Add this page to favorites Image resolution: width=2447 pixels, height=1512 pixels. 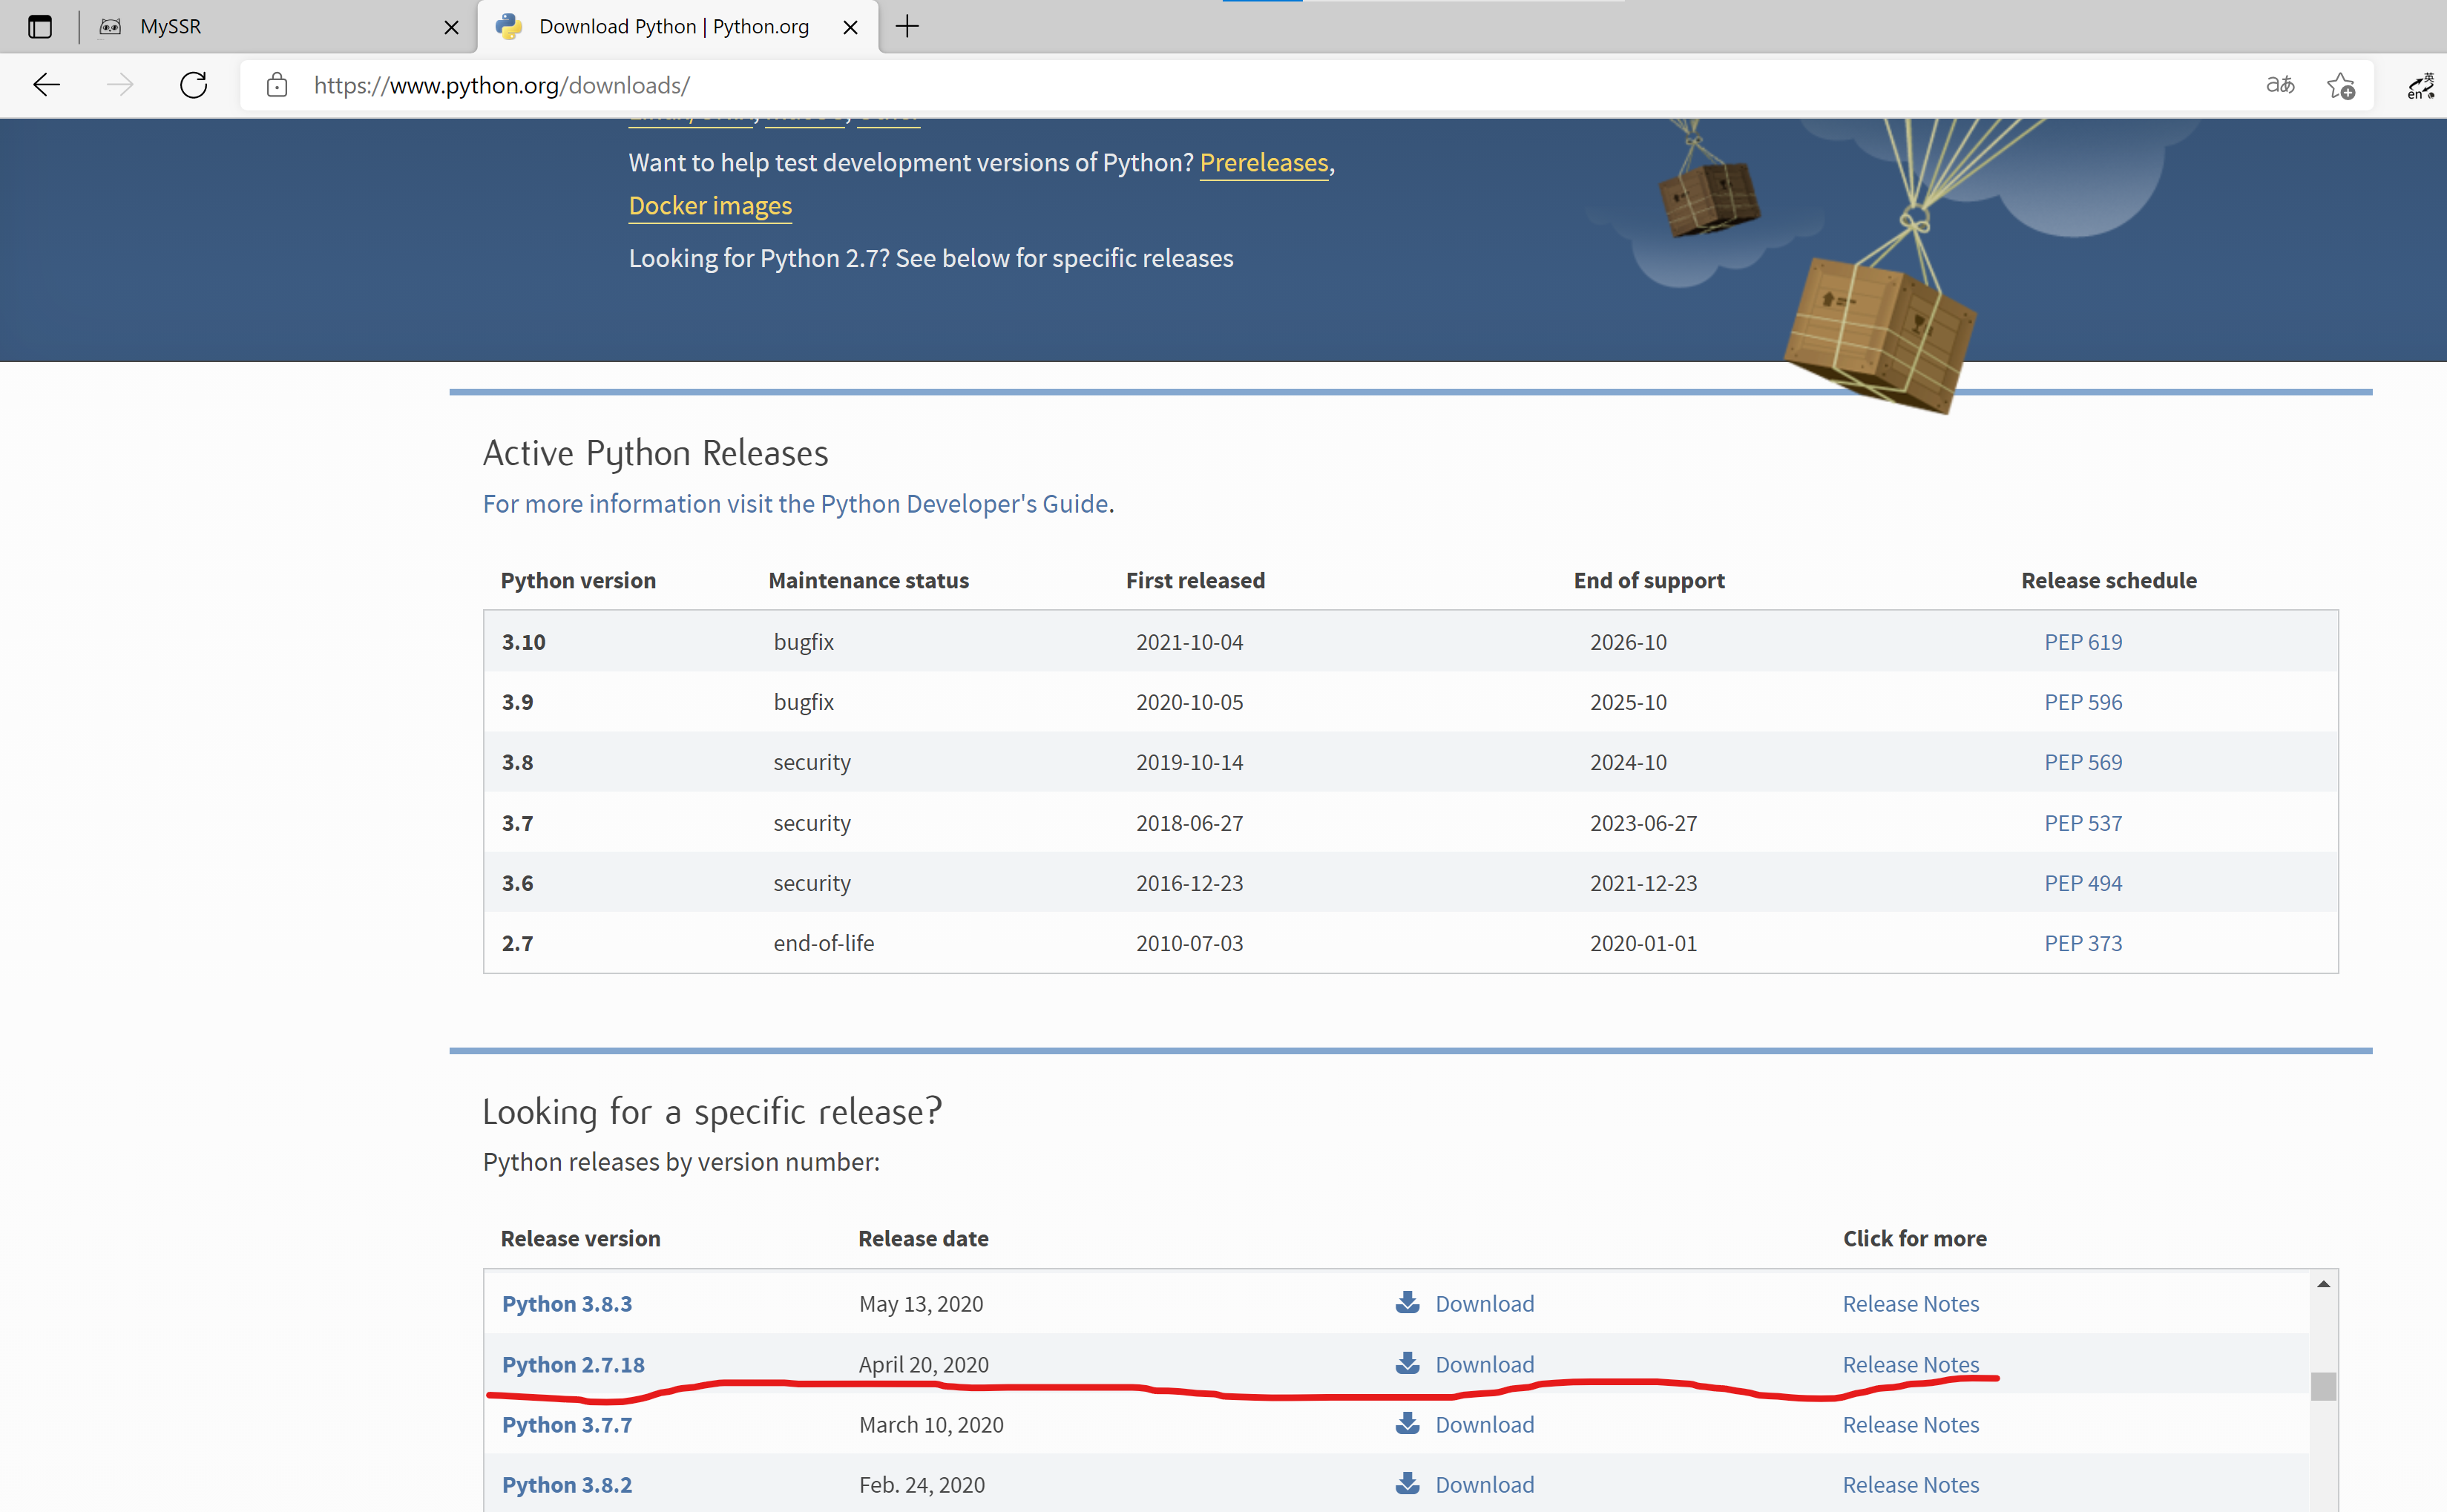coord(2340,86)
